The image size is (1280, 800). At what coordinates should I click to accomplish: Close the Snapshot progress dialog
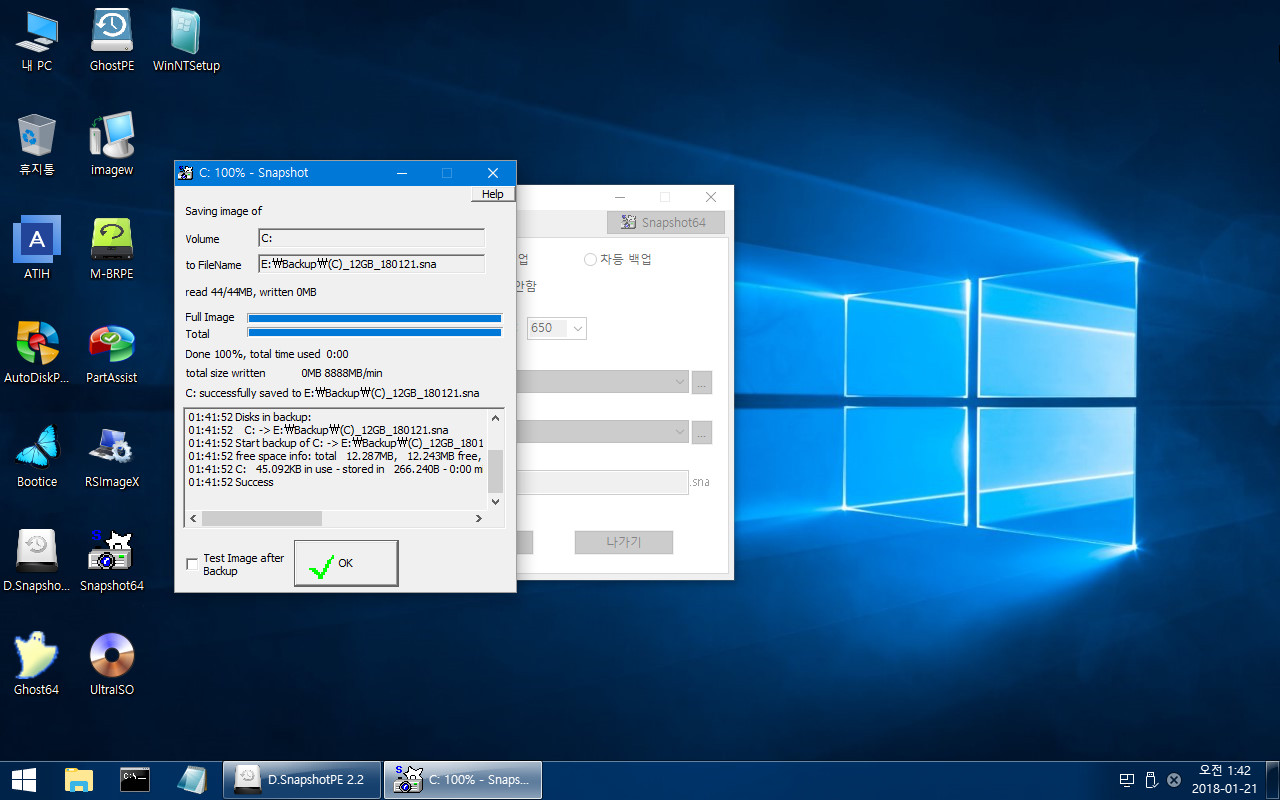pos(493,173)
